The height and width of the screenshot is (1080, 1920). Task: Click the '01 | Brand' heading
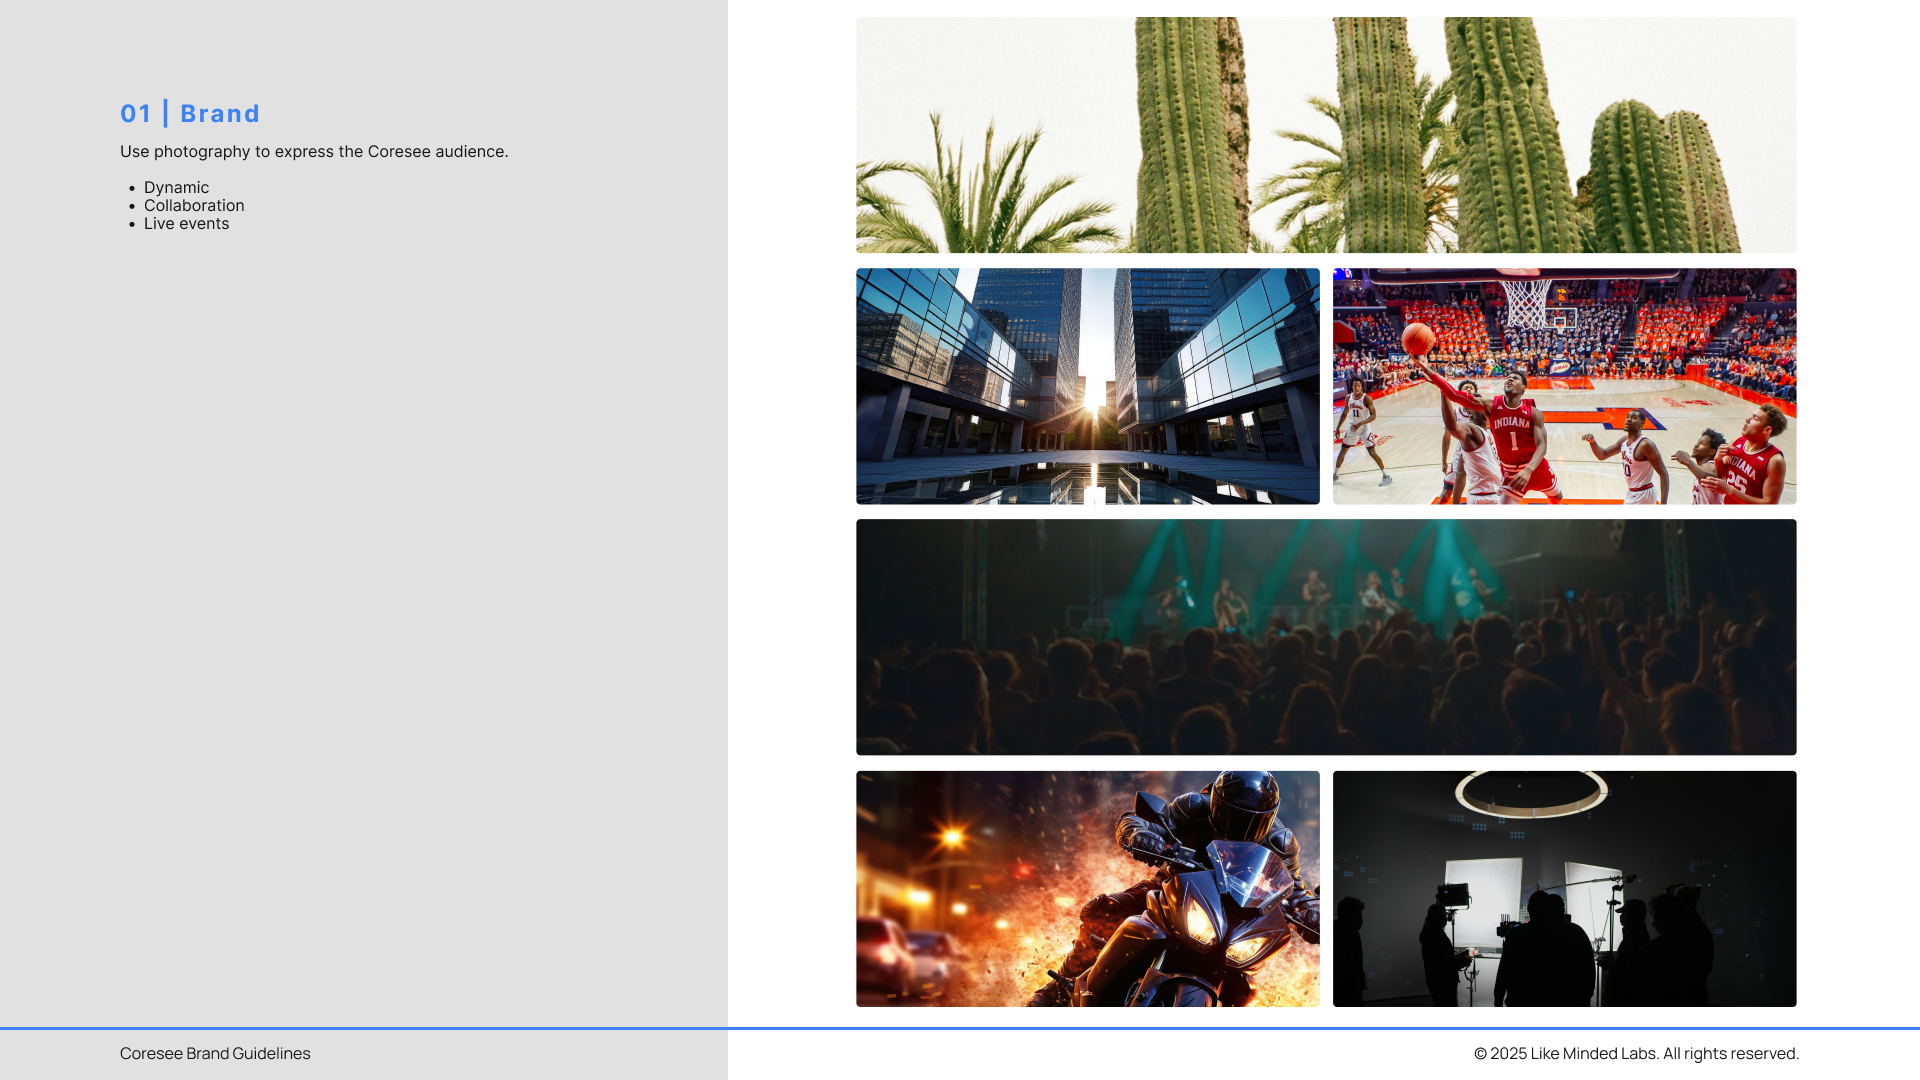[190, 114]
